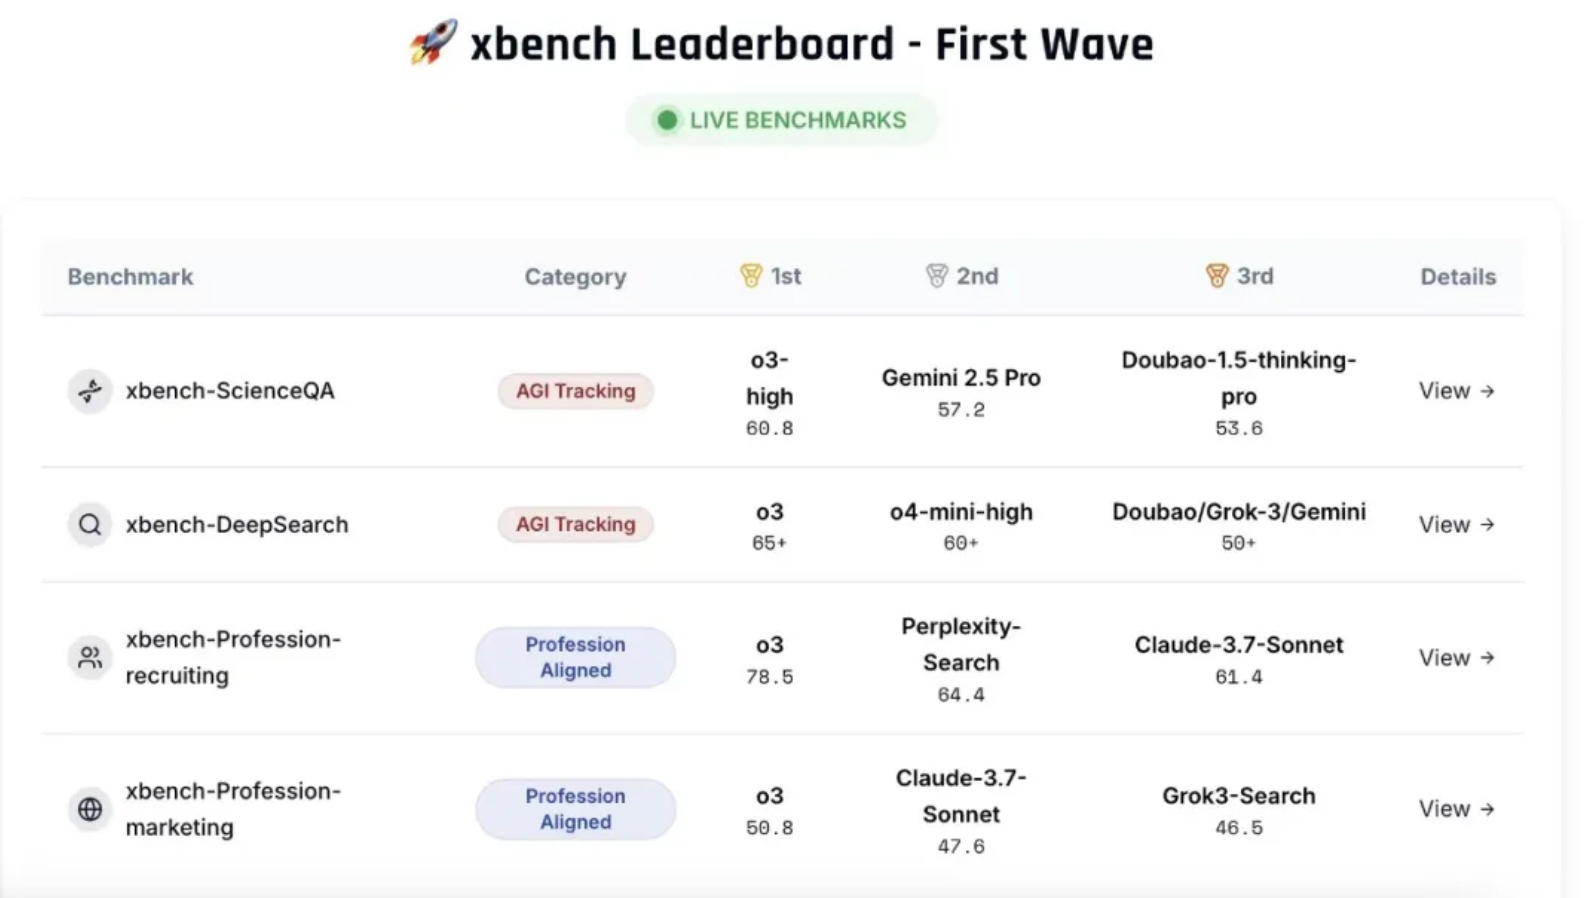
Task: Click the Benchmark column header
Action: 130,277
